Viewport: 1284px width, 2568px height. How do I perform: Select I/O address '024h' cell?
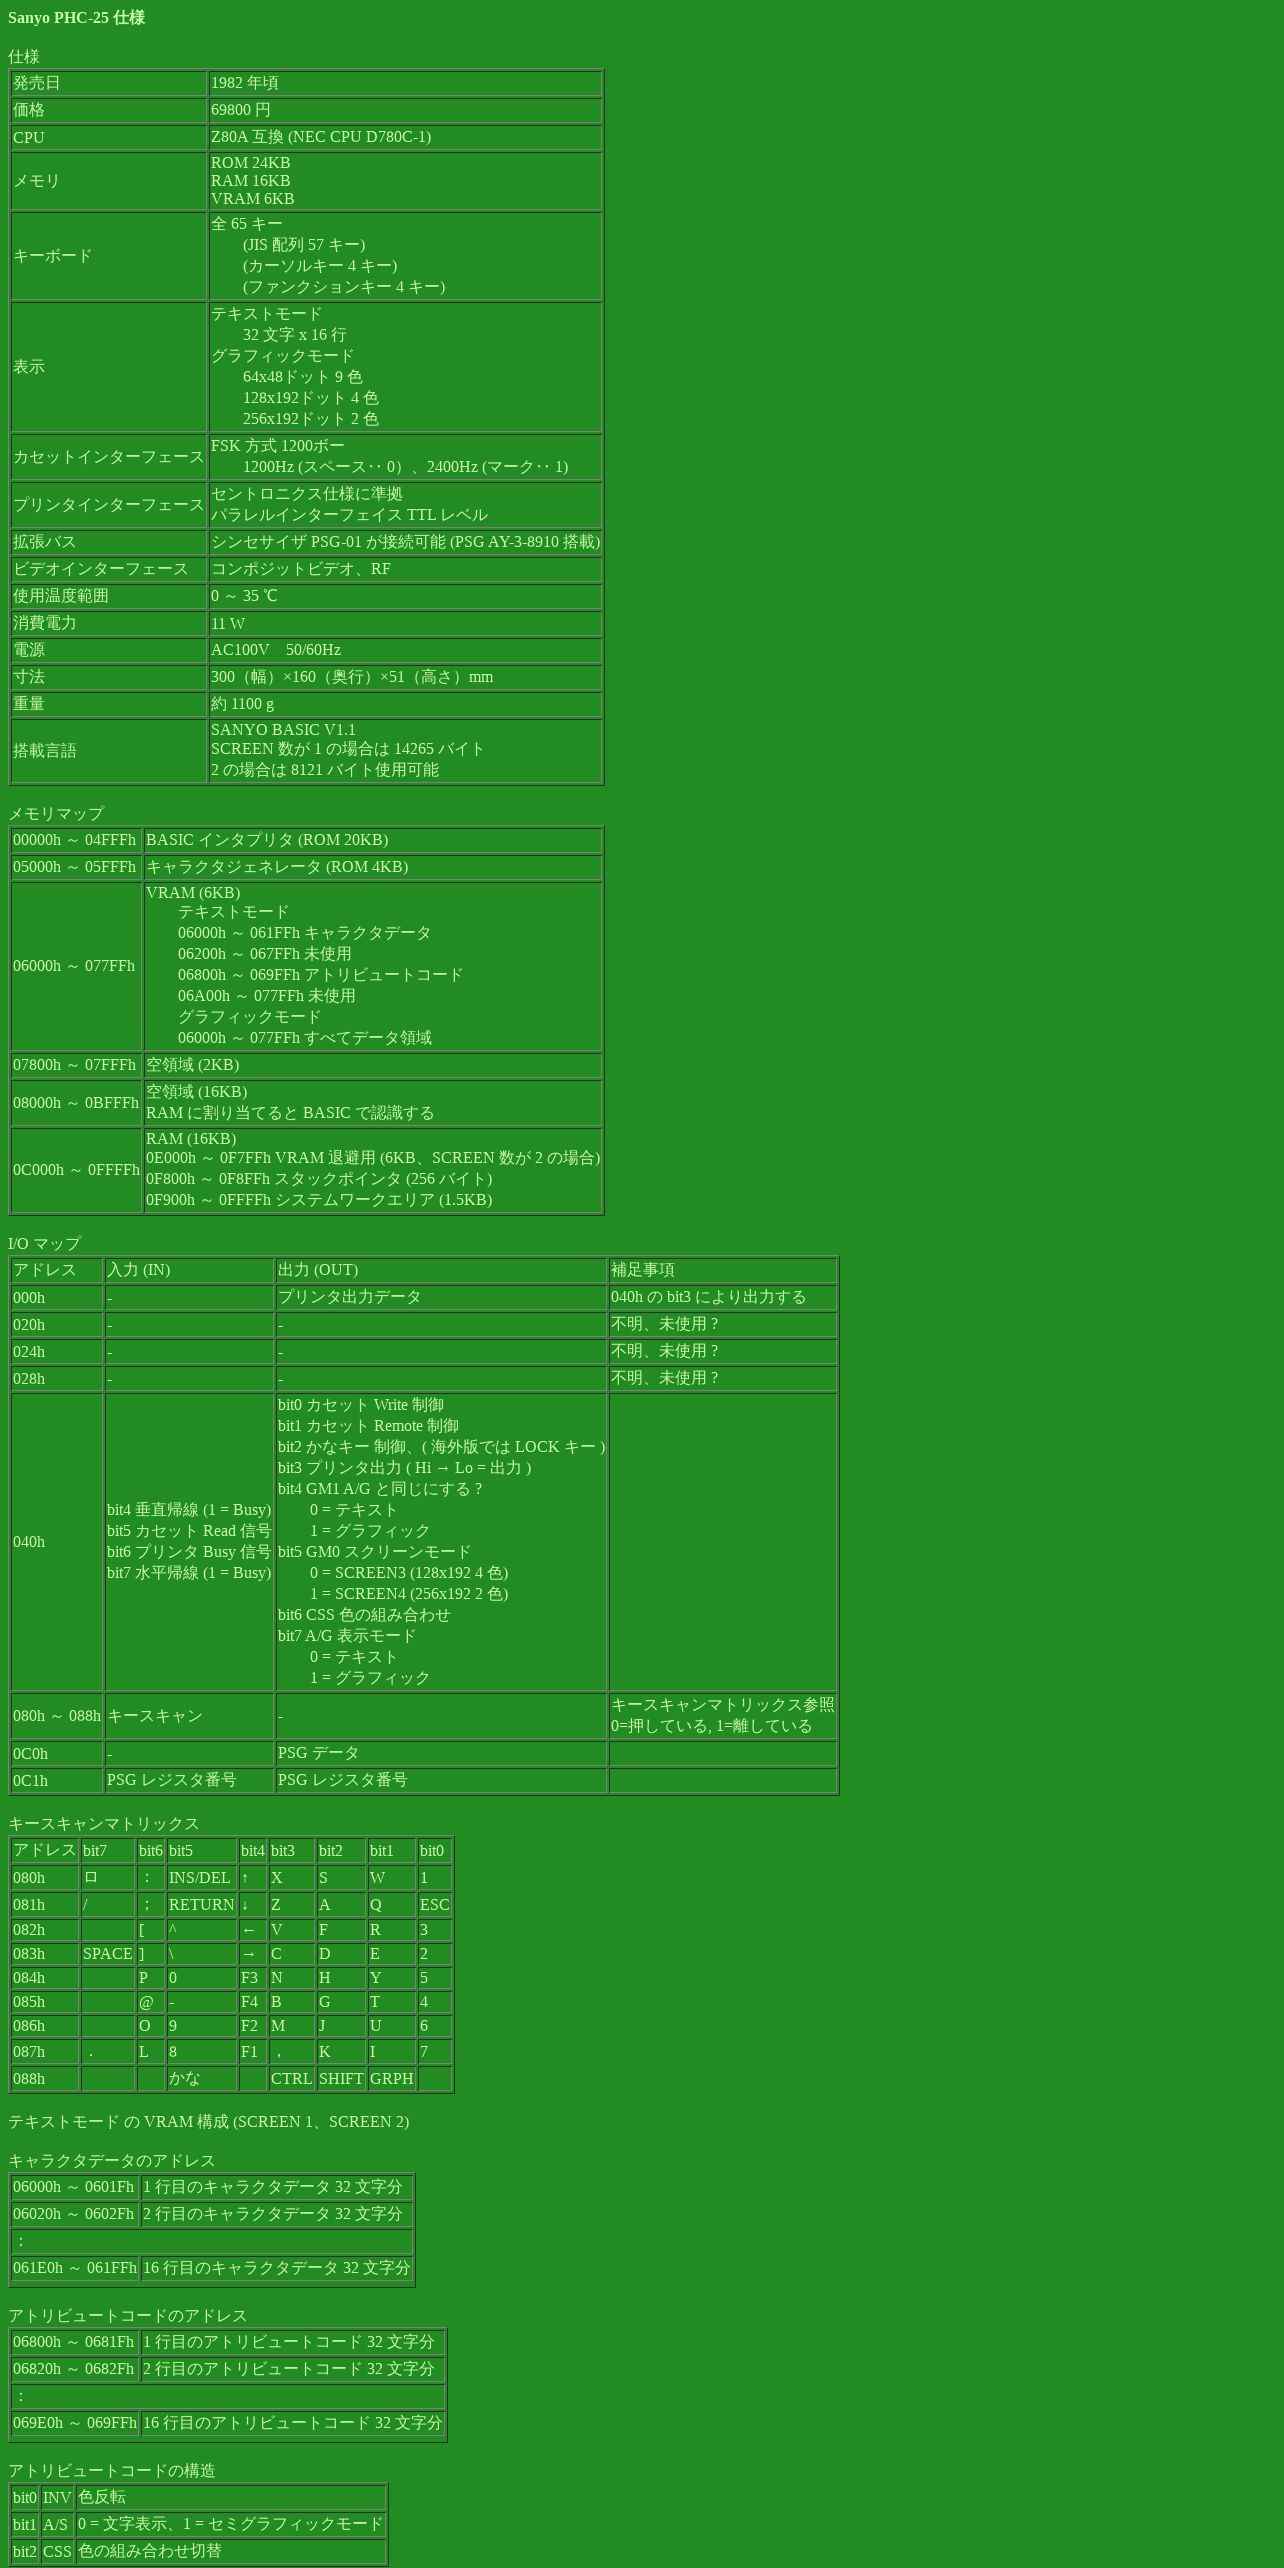pyautogui.click(x=57, y=1351)
